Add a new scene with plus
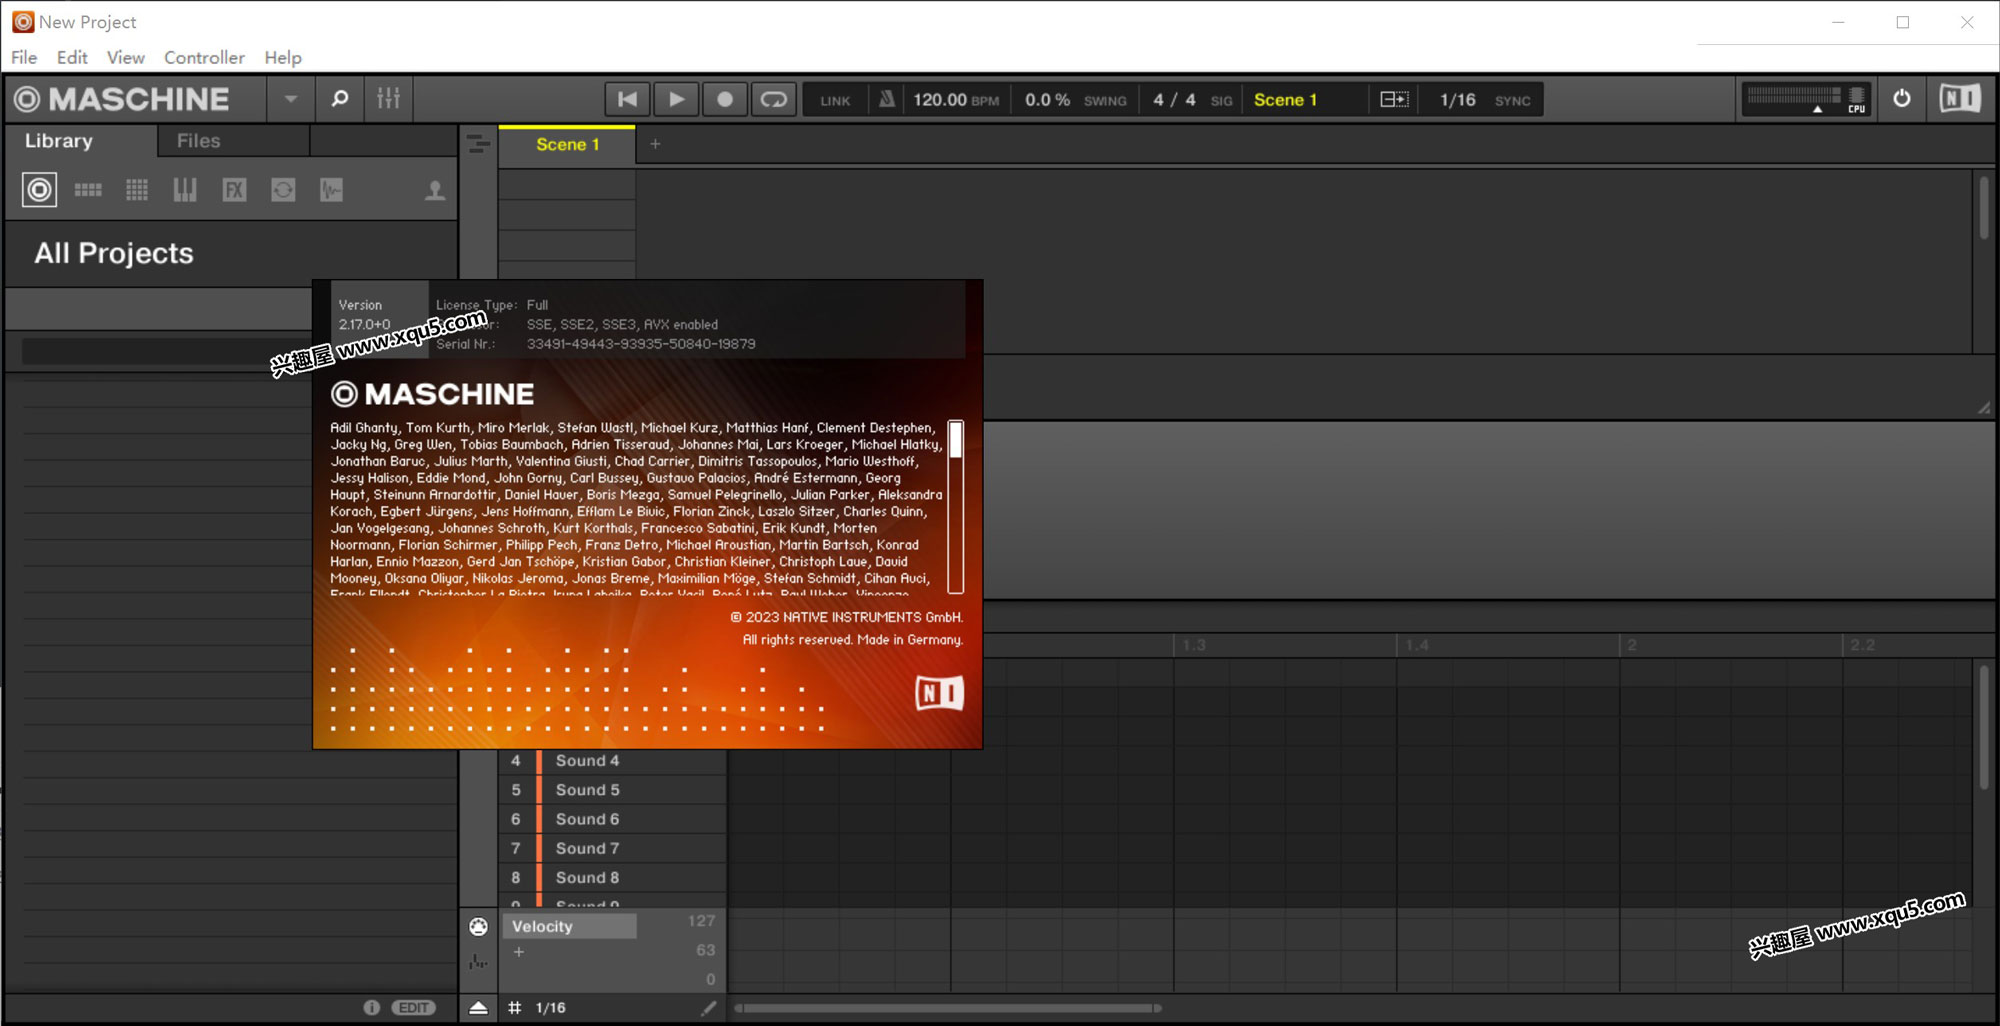The width and height of the screenshot is (2000, 1026). point(655,144)
